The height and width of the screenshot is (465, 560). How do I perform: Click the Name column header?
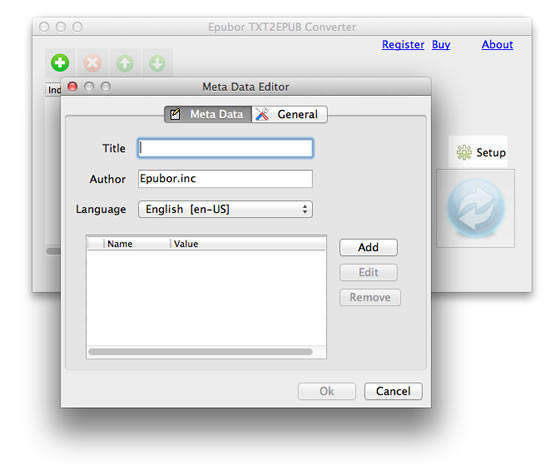click(137, 244)
